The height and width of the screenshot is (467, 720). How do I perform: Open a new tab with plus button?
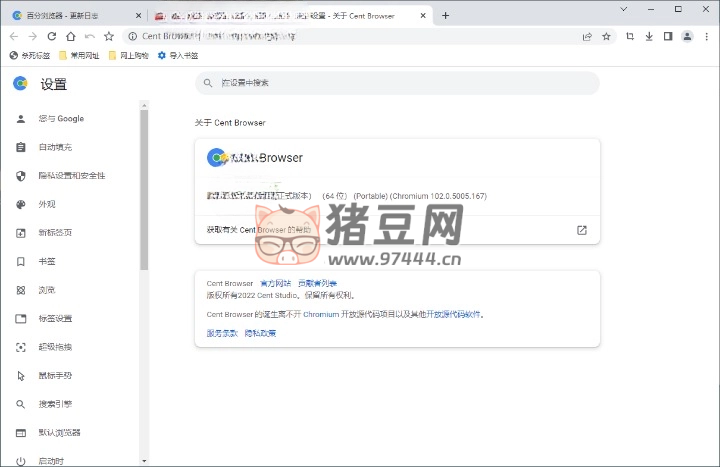point(445,16)
